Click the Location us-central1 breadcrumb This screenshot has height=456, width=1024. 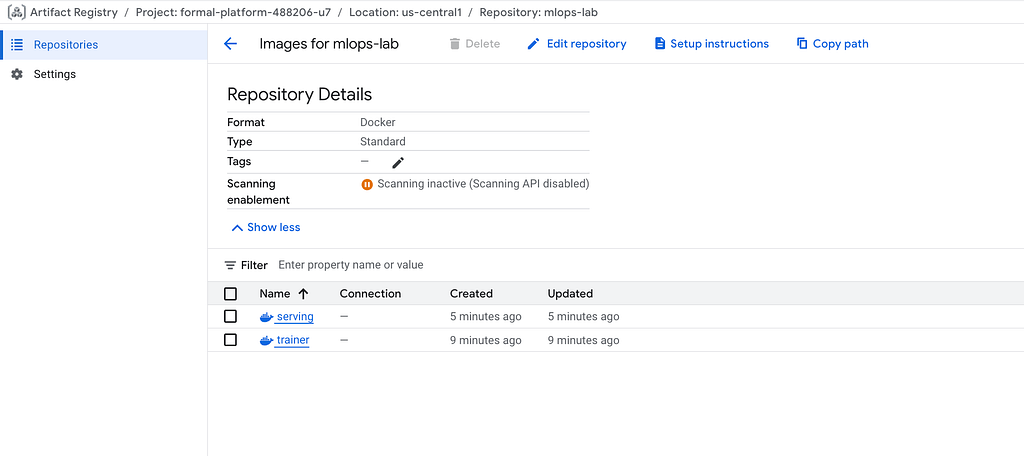tap(405, 12)
